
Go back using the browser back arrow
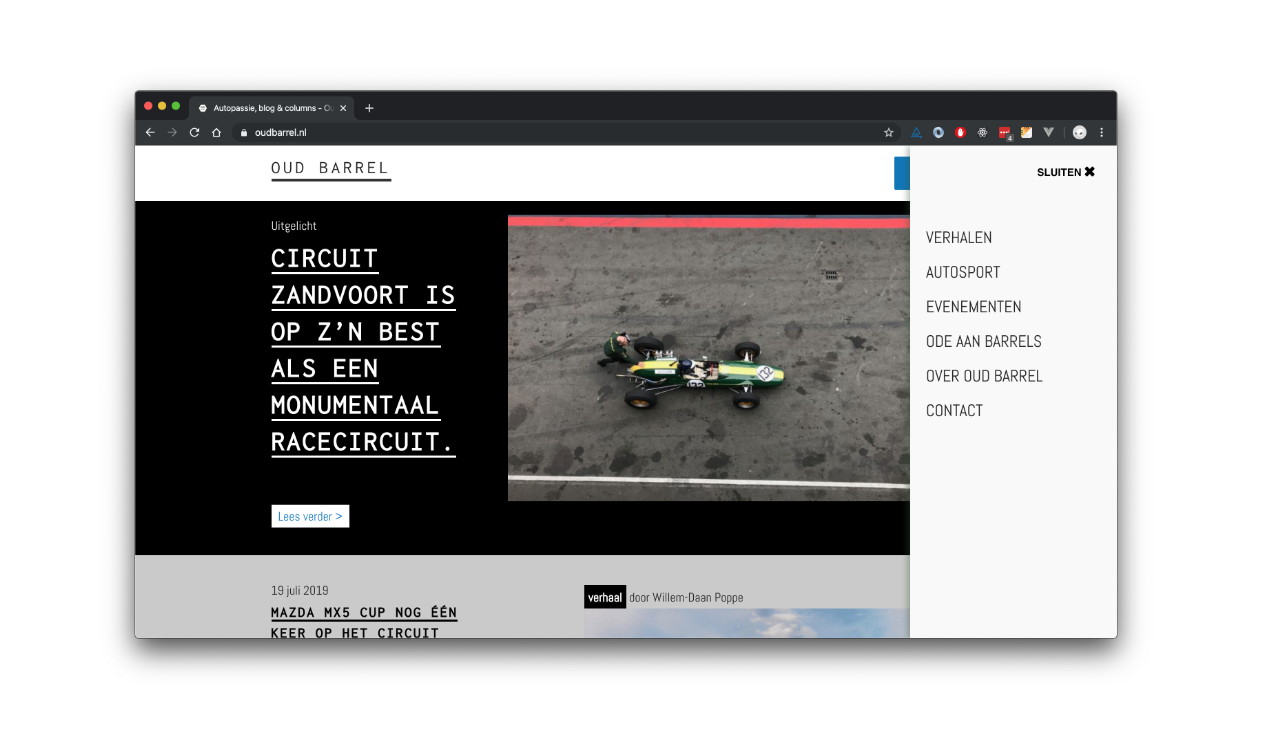(150, 132)
